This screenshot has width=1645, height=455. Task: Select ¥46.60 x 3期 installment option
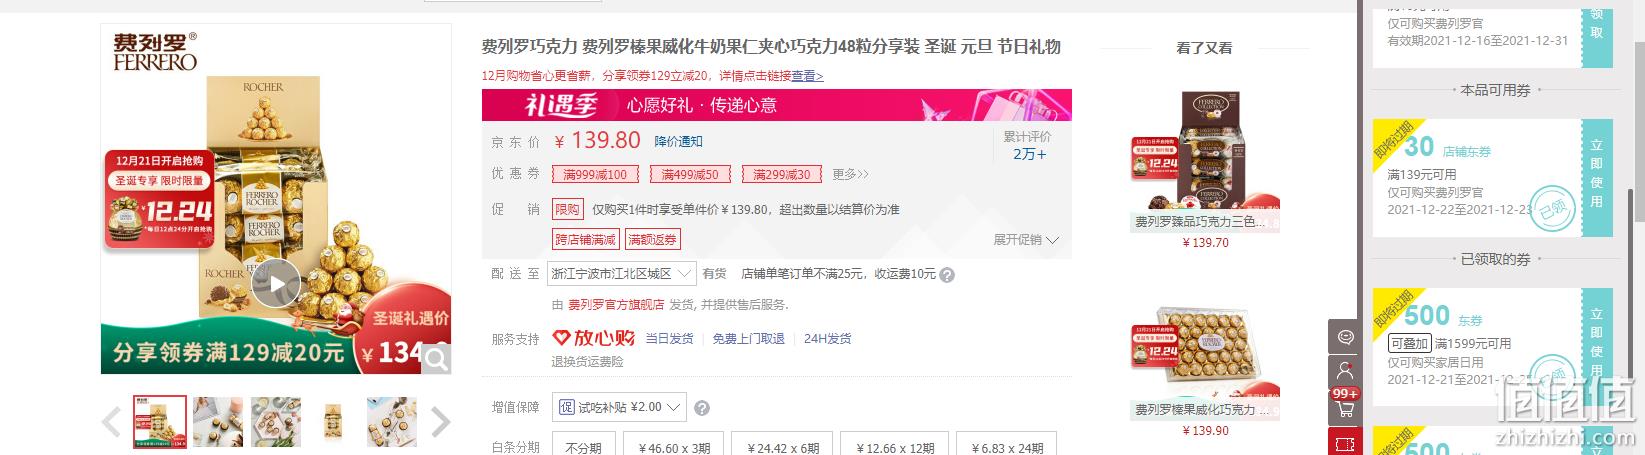673,444
